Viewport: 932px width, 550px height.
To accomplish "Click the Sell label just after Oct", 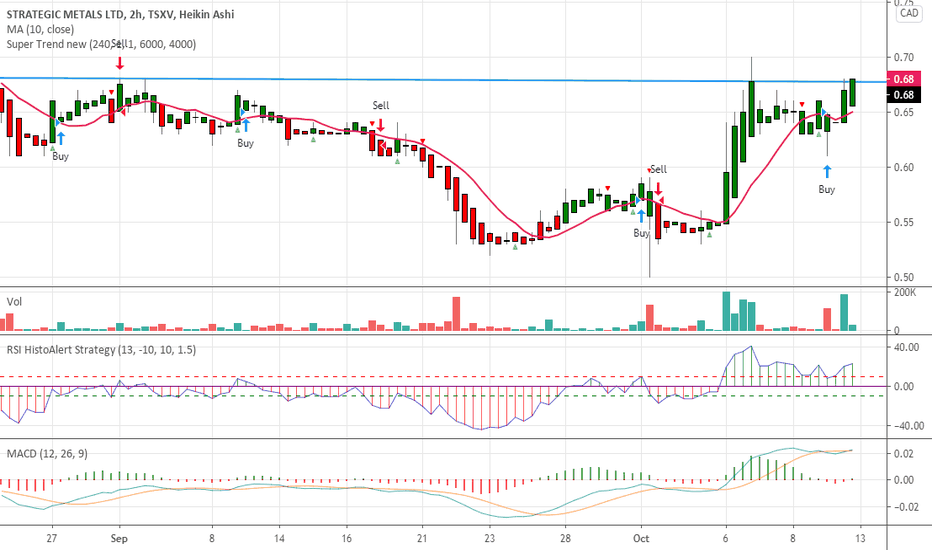I will (x=659, y=169).
